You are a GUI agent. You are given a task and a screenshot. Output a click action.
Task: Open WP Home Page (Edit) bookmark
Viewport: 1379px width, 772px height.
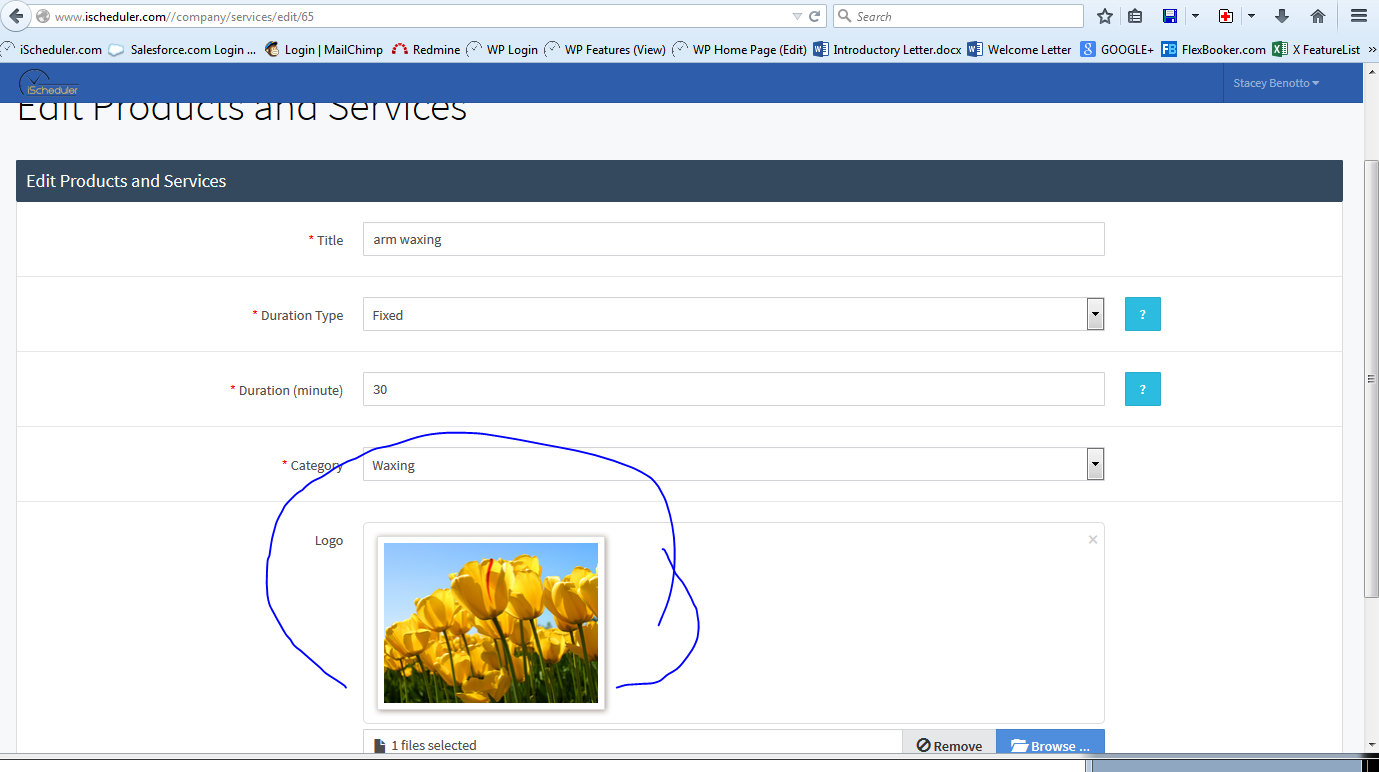pos(740,49)
